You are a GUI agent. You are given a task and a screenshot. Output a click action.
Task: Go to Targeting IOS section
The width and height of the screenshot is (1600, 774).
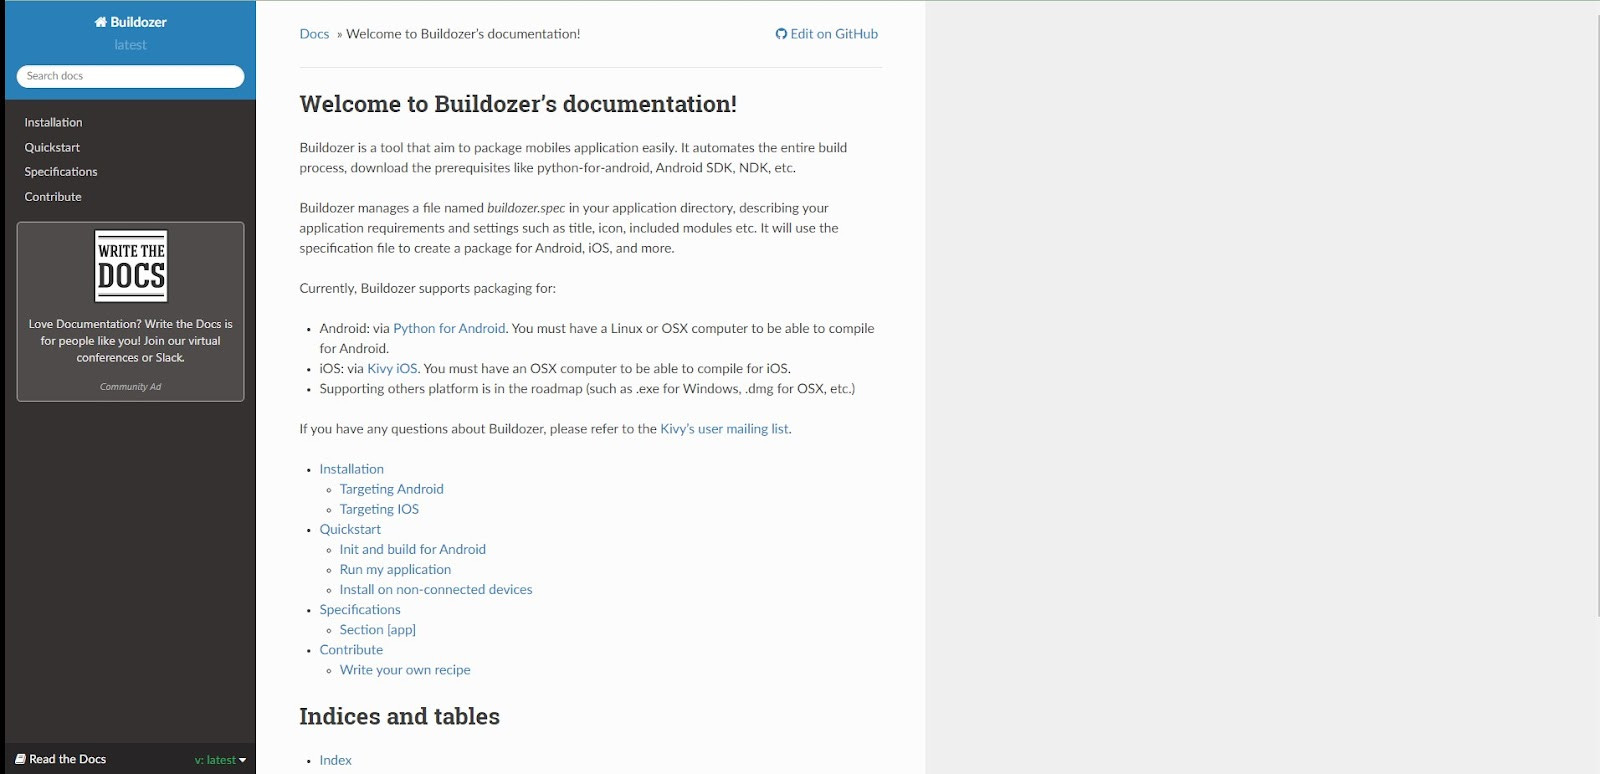pyautogui.click(x=379, y=509)
